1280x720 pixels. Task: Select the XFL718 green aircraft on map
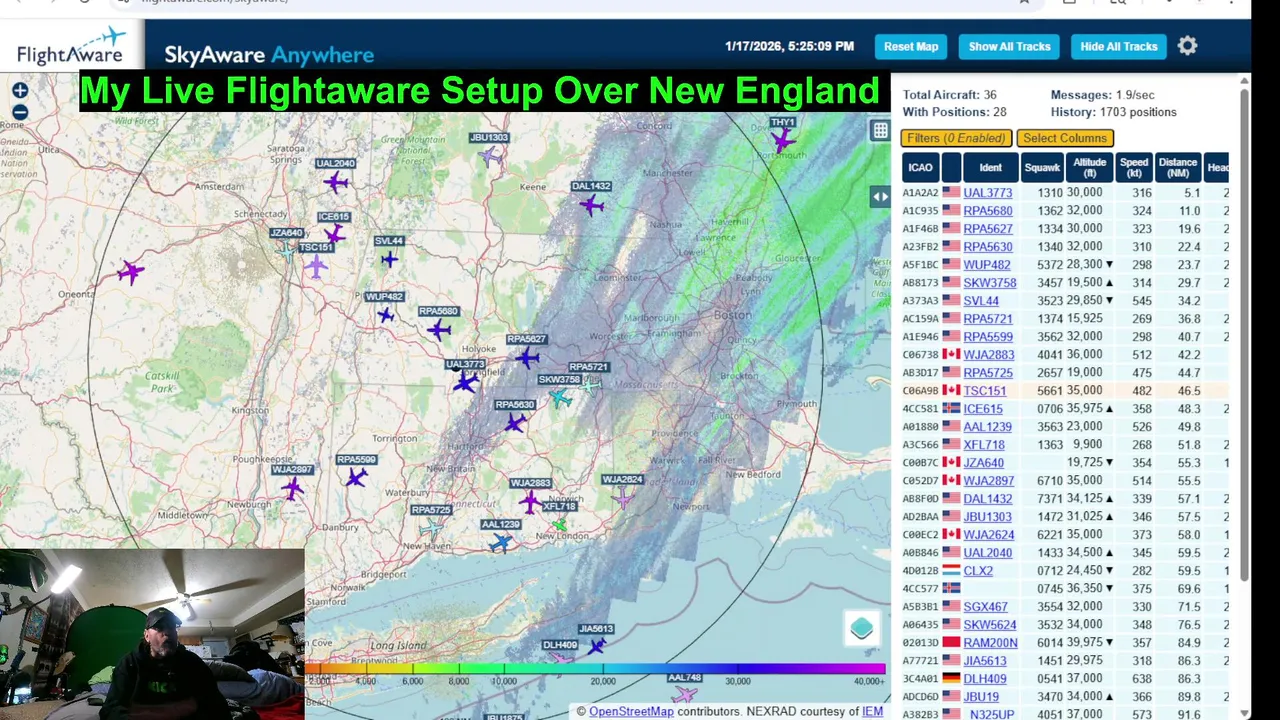tap(560, 524)
